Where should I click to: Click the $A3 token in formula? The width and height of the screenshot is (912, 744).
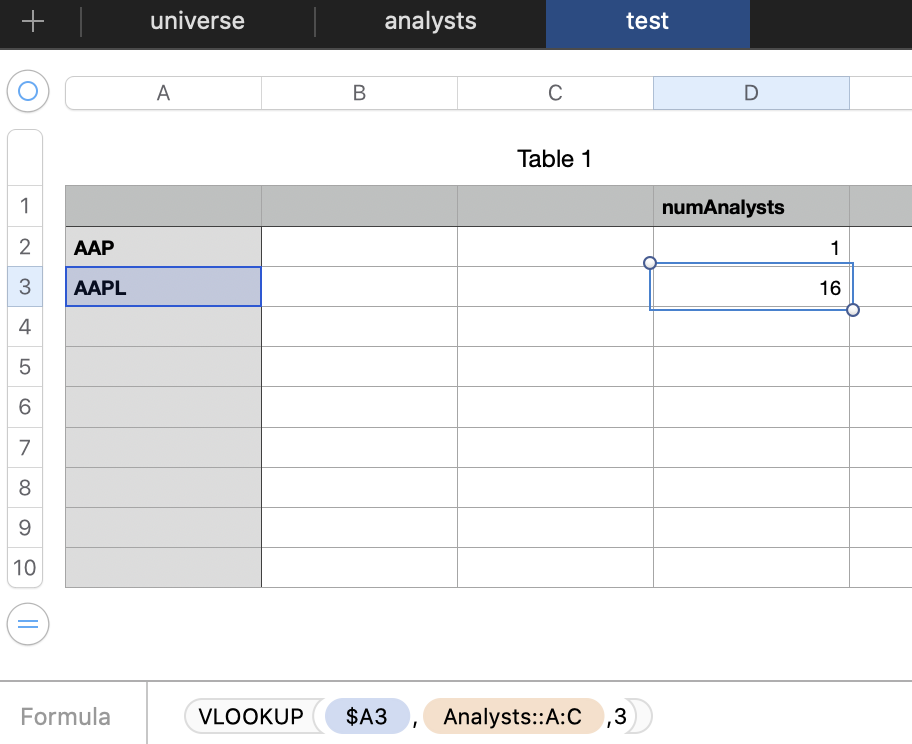pyautogui.click(x=366, y=716)
